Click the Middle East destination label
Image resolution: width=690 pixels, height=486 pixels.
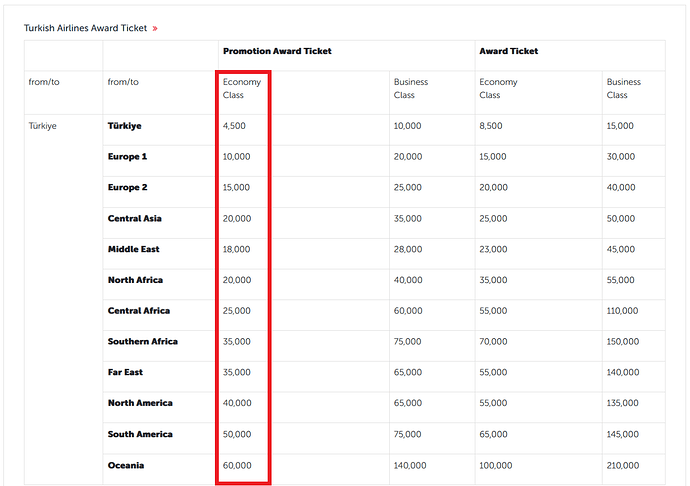click(x=133, y=249)
